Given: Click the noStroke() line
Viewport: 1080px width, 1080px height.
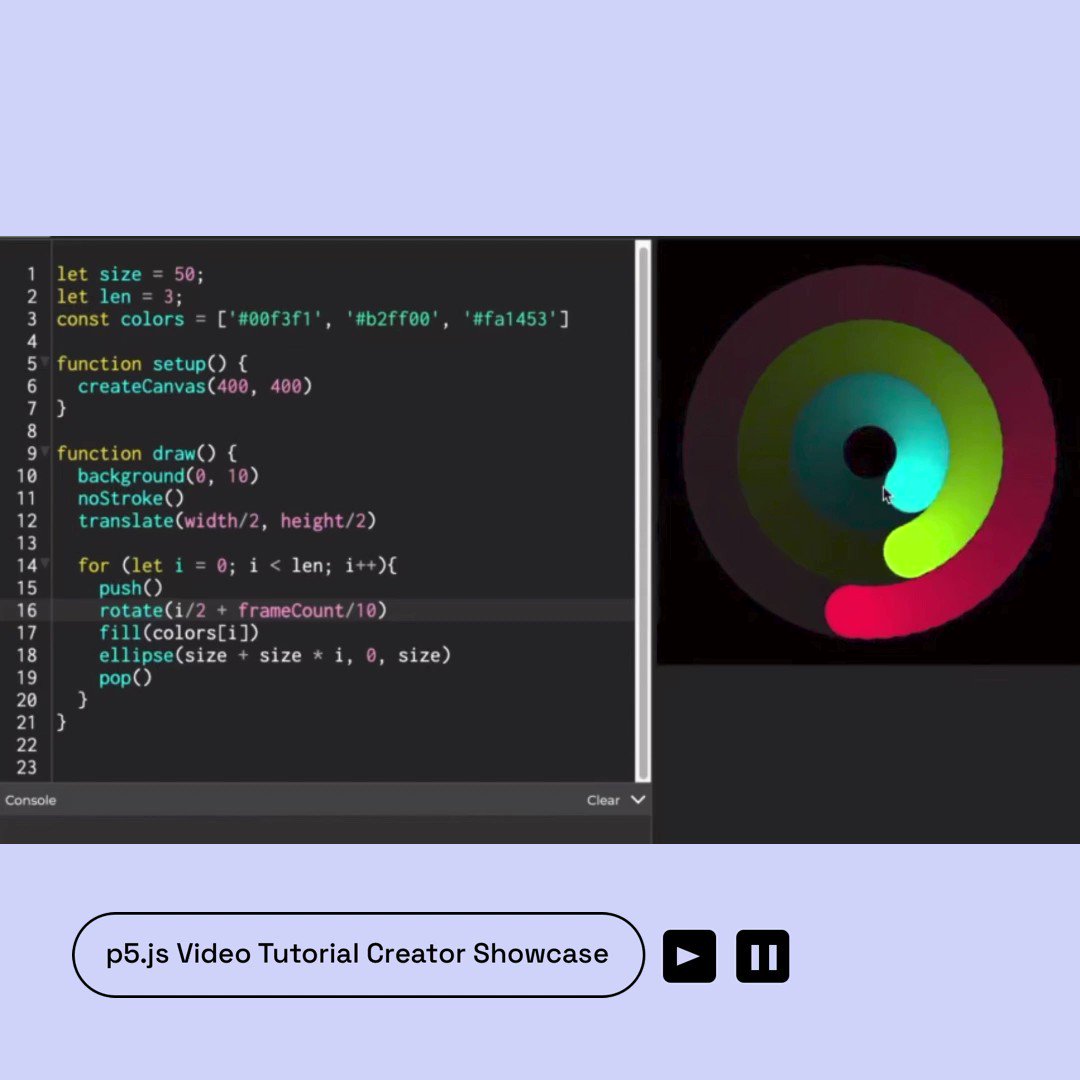Looking at the screenshot, I should coord(131,498).
